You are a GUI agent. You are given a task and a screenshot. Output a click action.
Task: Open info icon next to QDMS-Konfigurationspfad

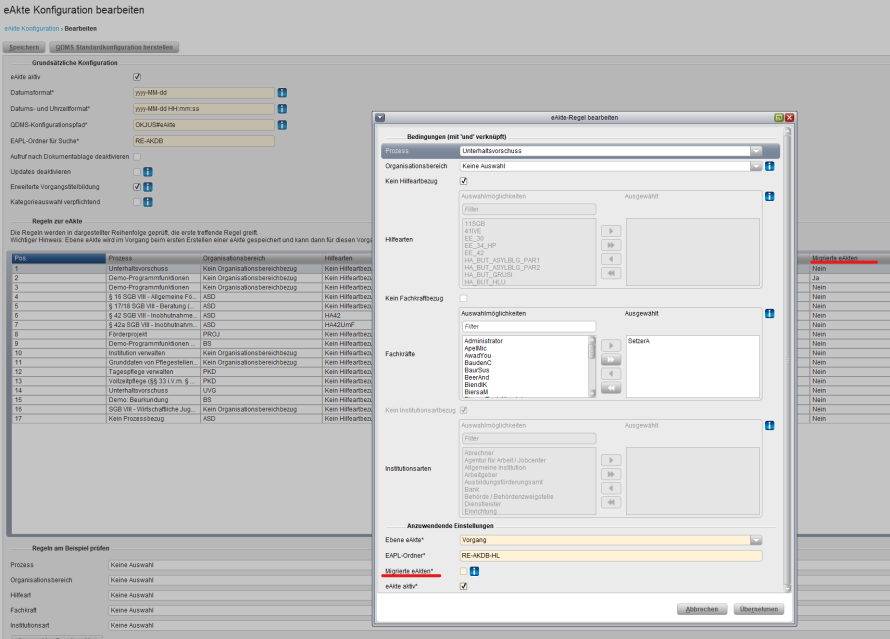tap(282, 125)
